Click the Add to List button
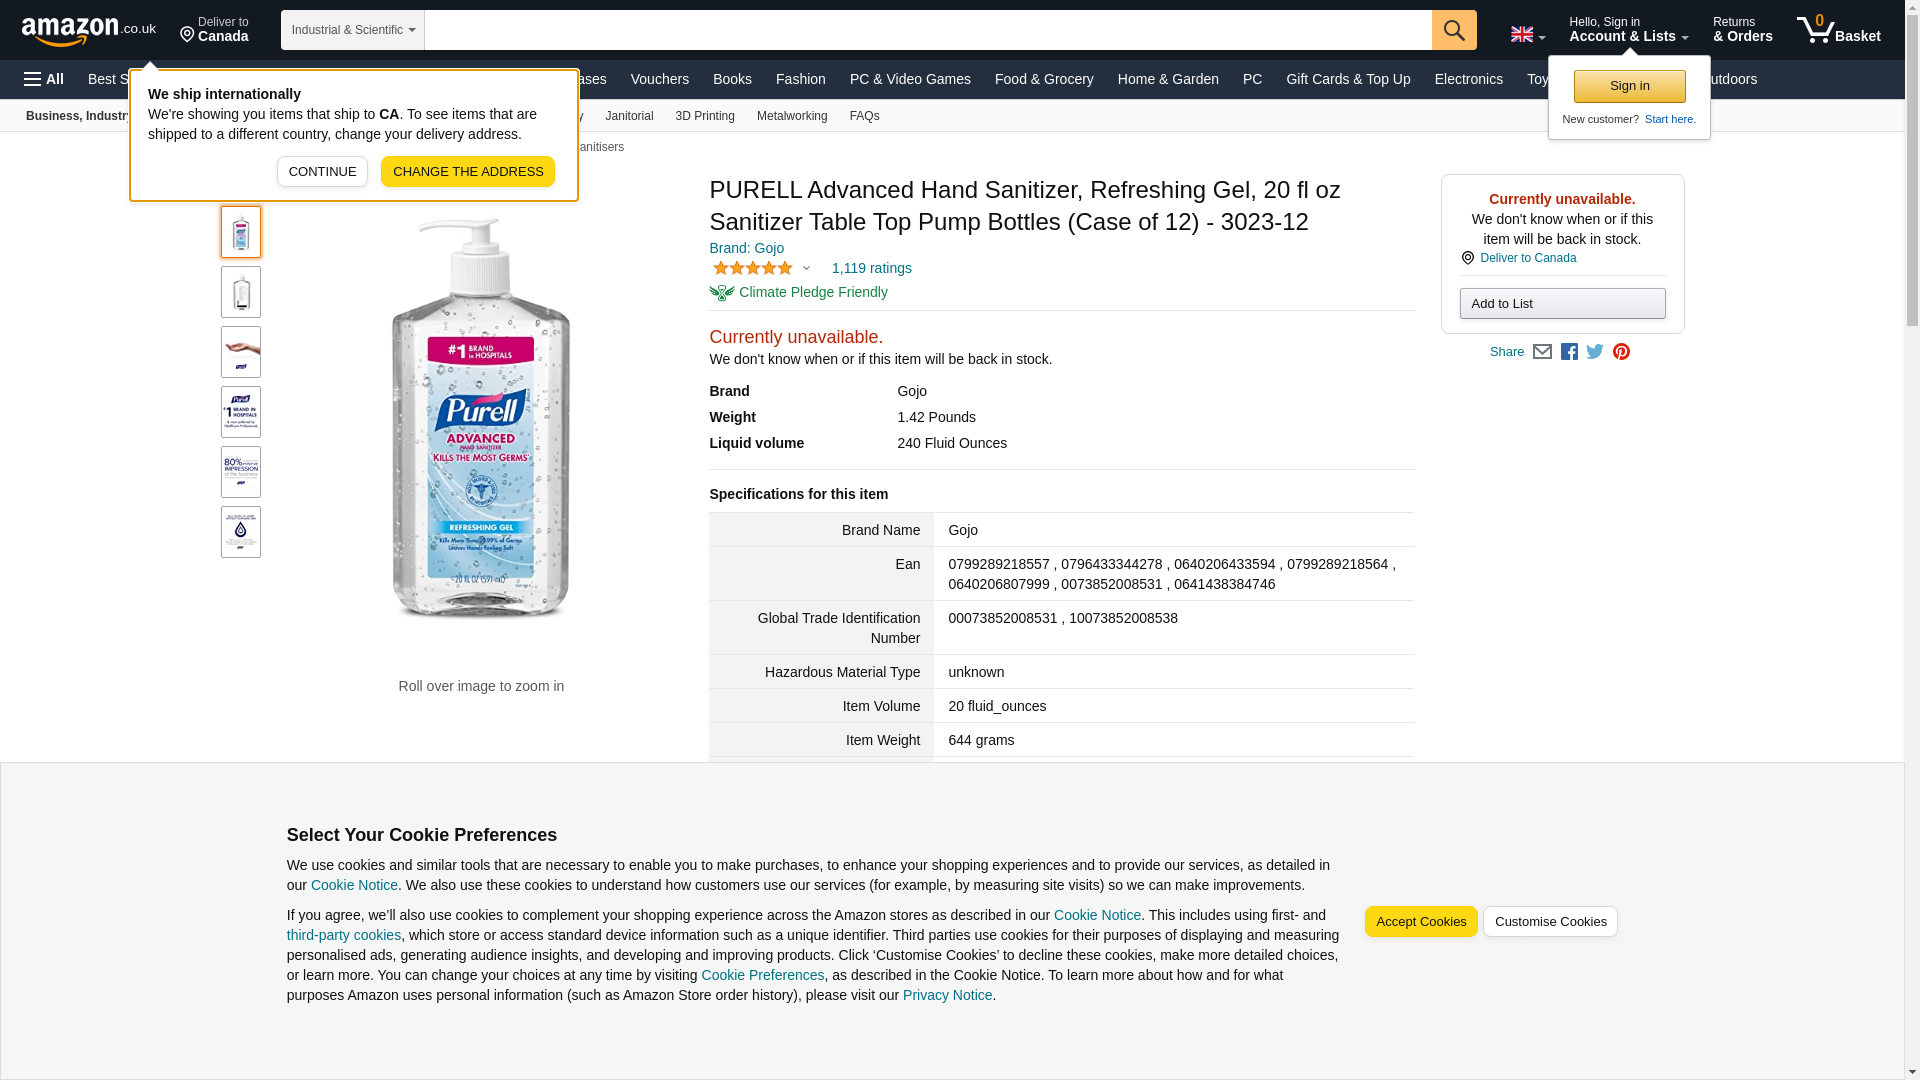1920x1080 pixels. pos(1561,303)
